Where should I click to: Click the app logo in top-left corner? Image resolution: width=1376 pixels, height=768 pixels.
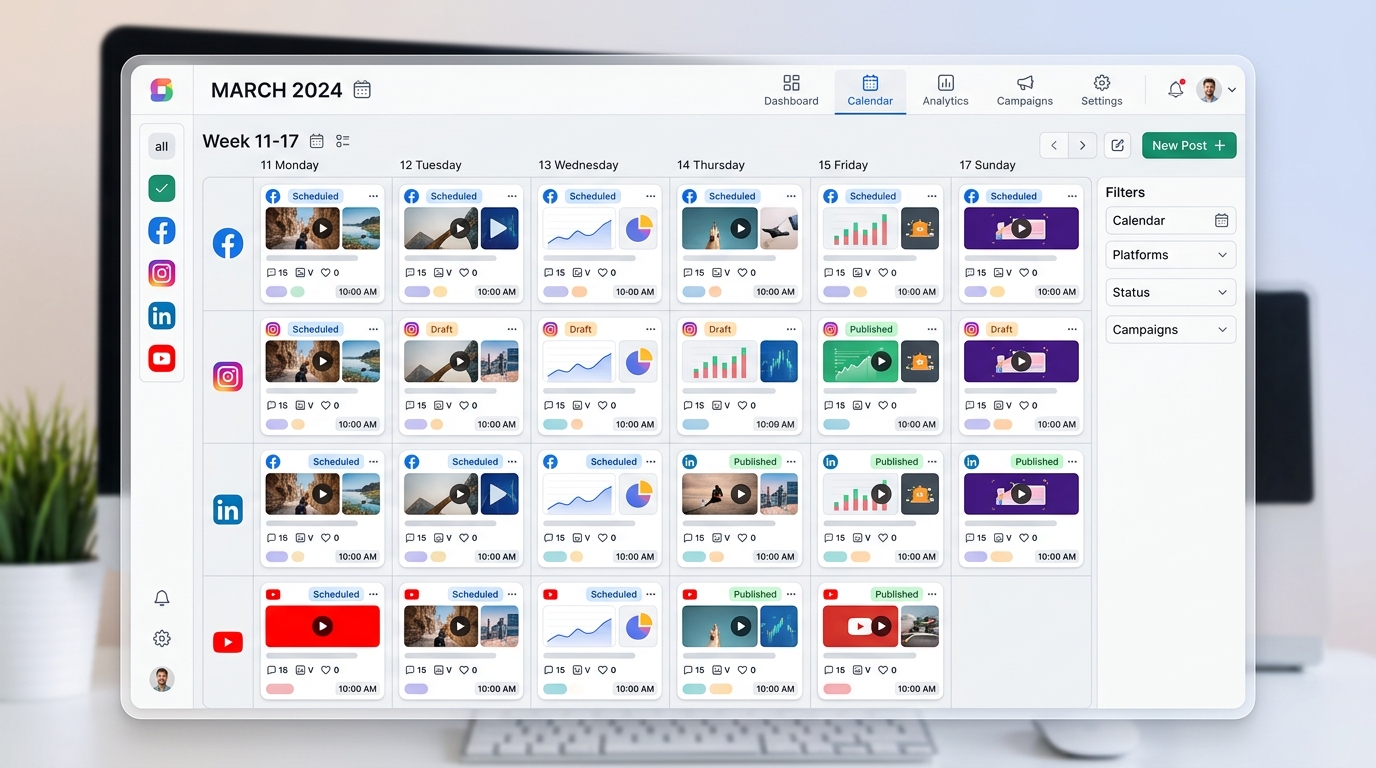162,90
